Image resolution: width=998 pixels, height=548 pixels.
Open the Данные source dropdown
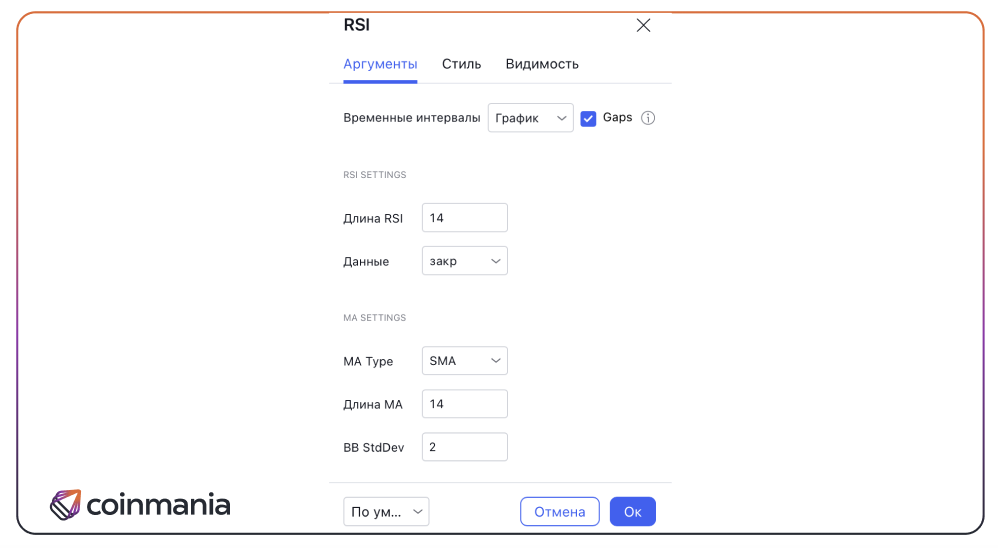(465, 261)
